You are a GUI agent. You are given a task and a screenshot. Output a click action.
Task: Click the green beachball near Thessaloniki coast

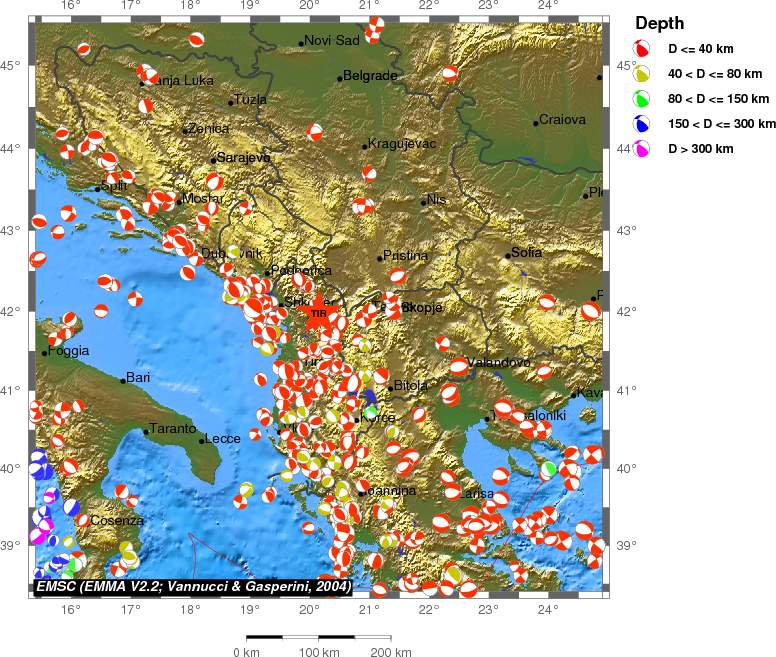click(548, 468)
